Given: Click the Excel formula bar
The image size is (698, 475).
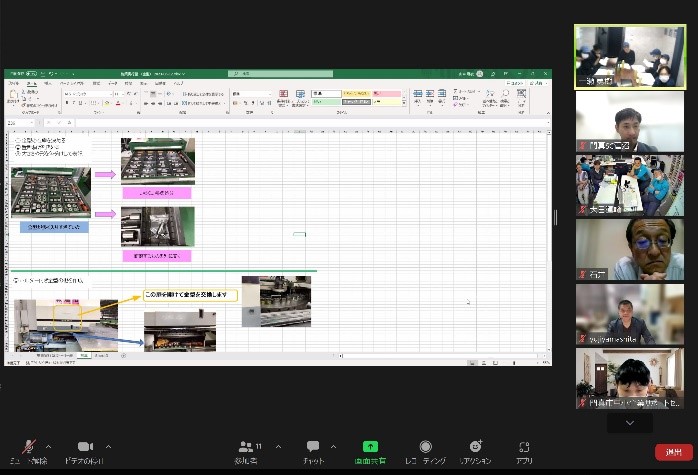Looking at the screenshot, I should point(312,122).
